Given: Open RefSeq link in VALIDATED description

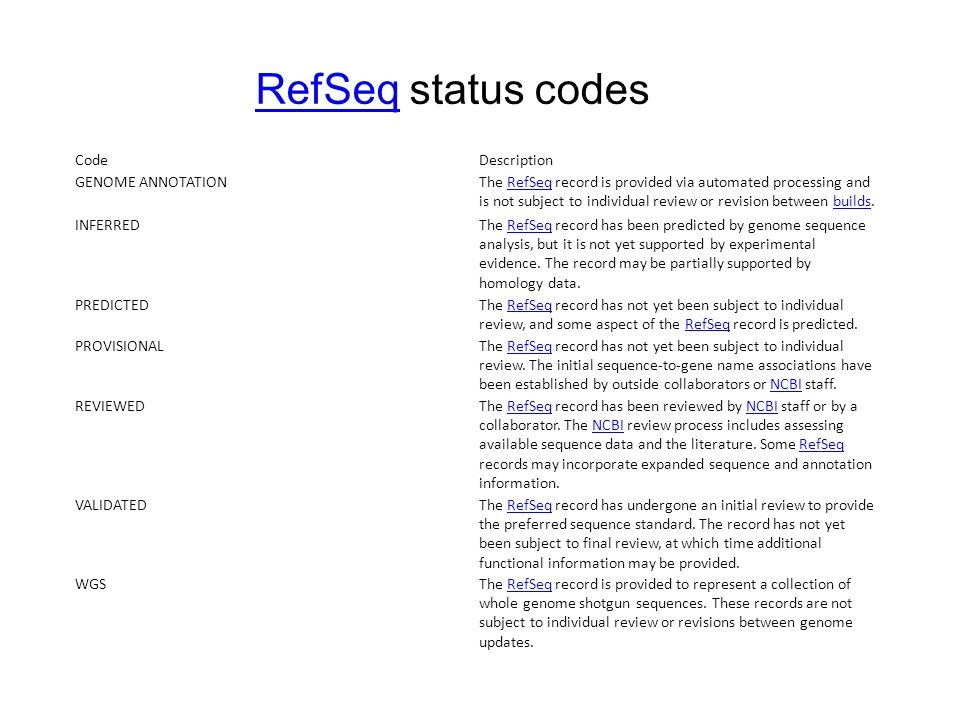Looking at the screenshot, I should click(x=529, y=505).
